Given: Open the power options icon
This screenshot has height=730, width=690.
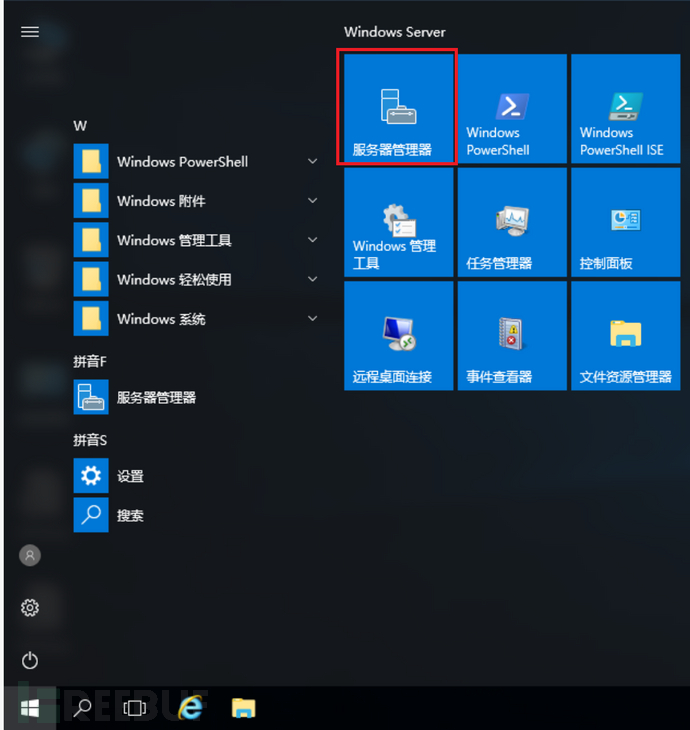Looking at the screenshot, I should click(30, 660).
